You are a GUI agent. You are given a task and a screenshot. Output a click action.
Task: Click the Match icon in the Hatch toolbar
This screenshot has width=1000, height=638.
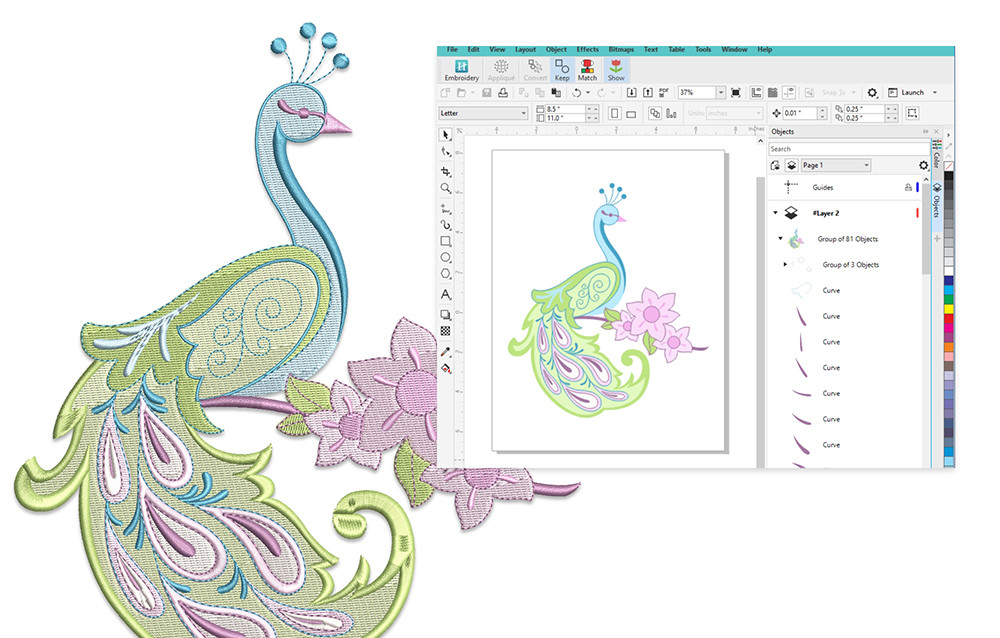[587, 68]
